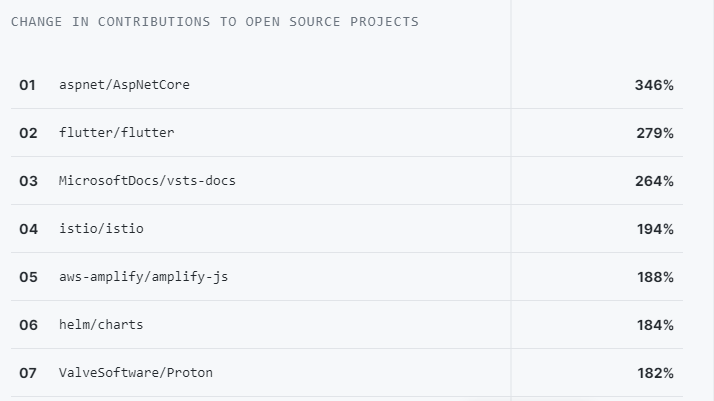Go to aws-amplify/amplify-js repository
Image resolution: width=714 pixels, height=401 pixels.
pyautogui.click(x=143, y=277)
